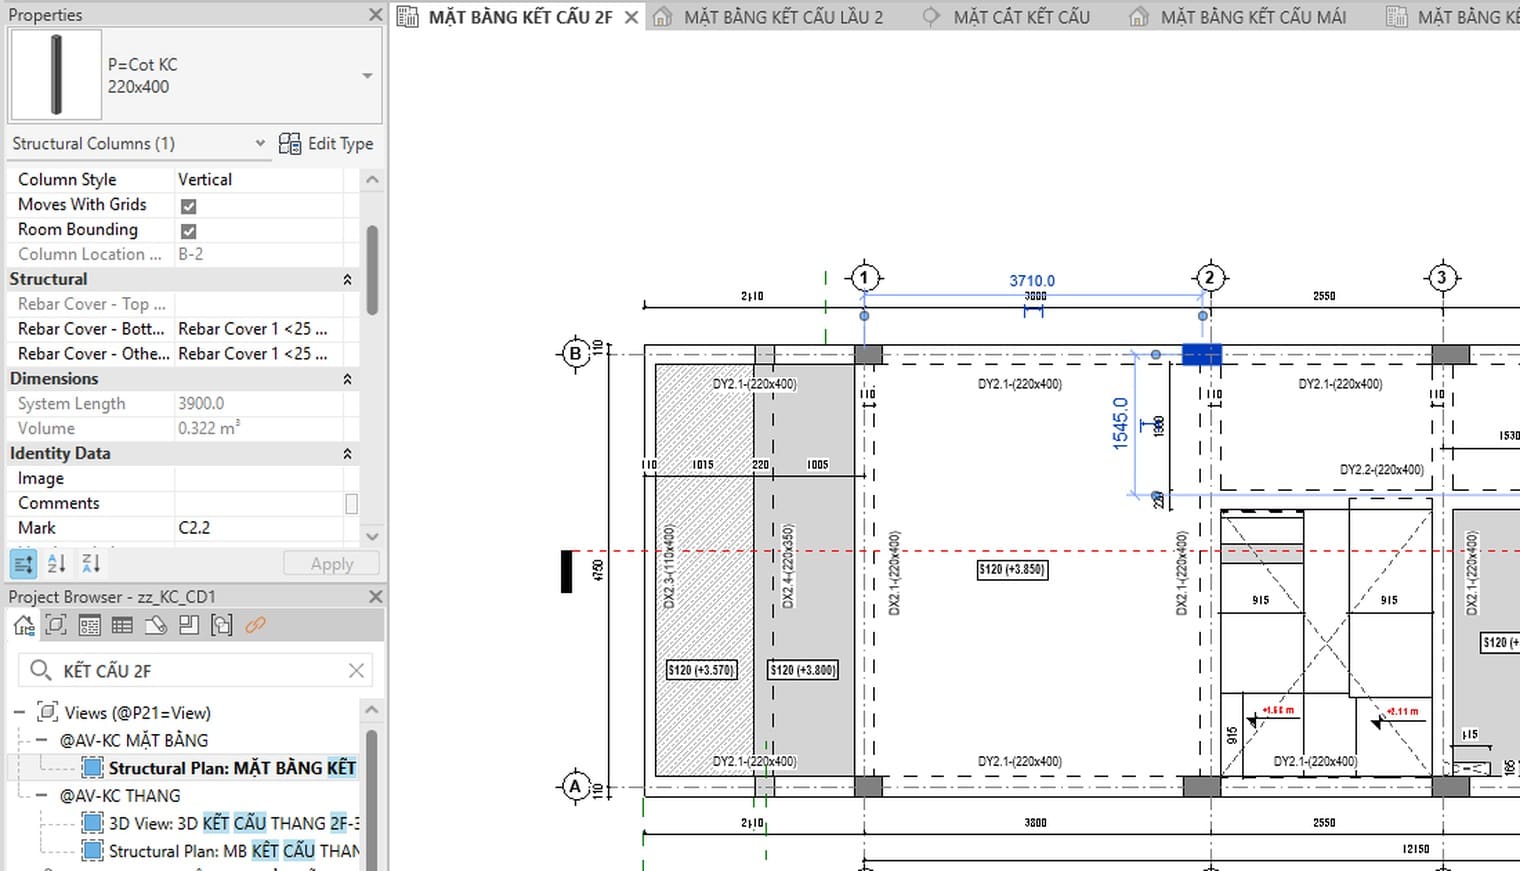The height and width of the screenshot is (871, 1520).
Task: Sort properties Z to A
Action: (x=91, y=563)
